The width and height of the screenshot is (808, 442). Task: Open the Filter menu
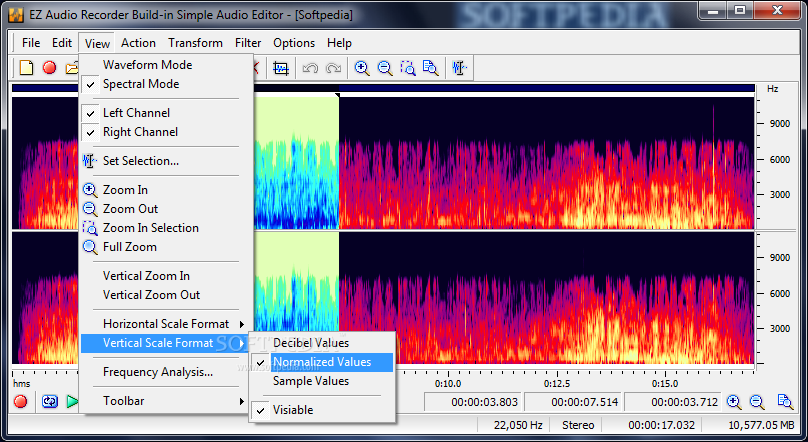(x=248, y=43)
